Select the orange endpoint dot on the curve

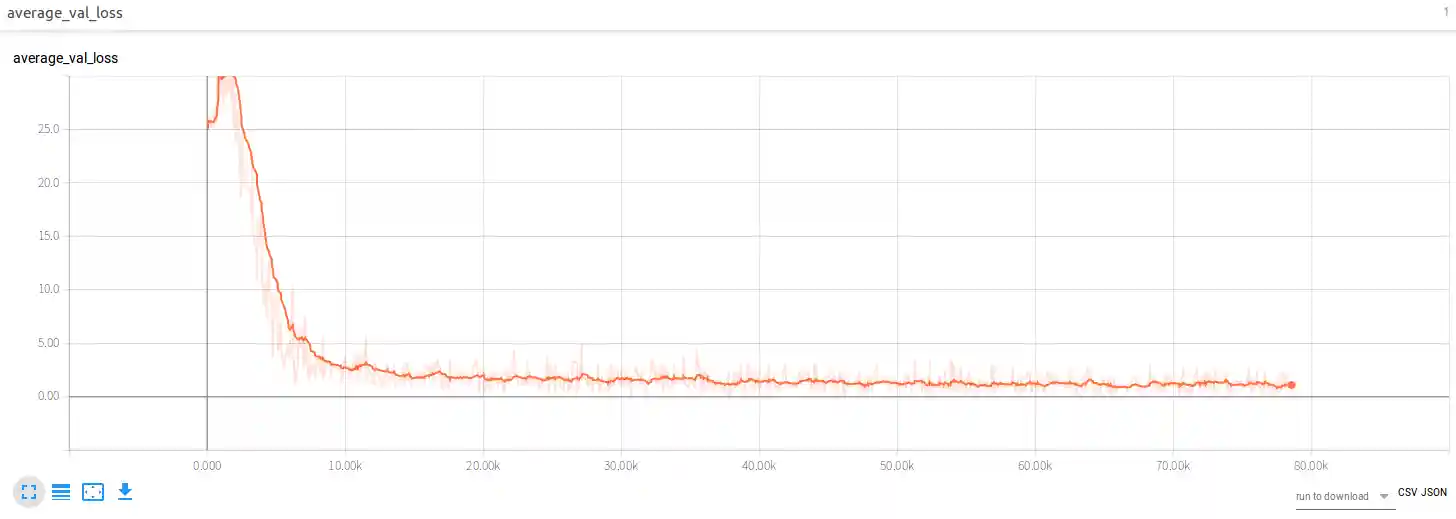[x=1292, y=385]
